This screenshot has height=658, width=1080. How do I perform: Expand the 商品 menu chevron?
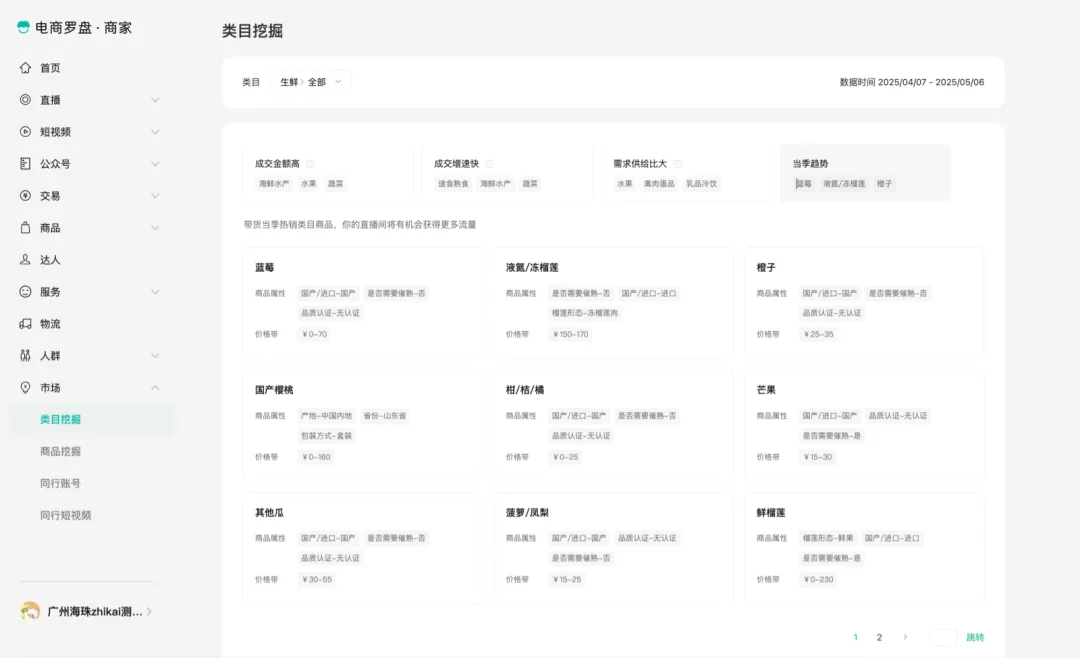pyautogui.click(x=155, y=227)
